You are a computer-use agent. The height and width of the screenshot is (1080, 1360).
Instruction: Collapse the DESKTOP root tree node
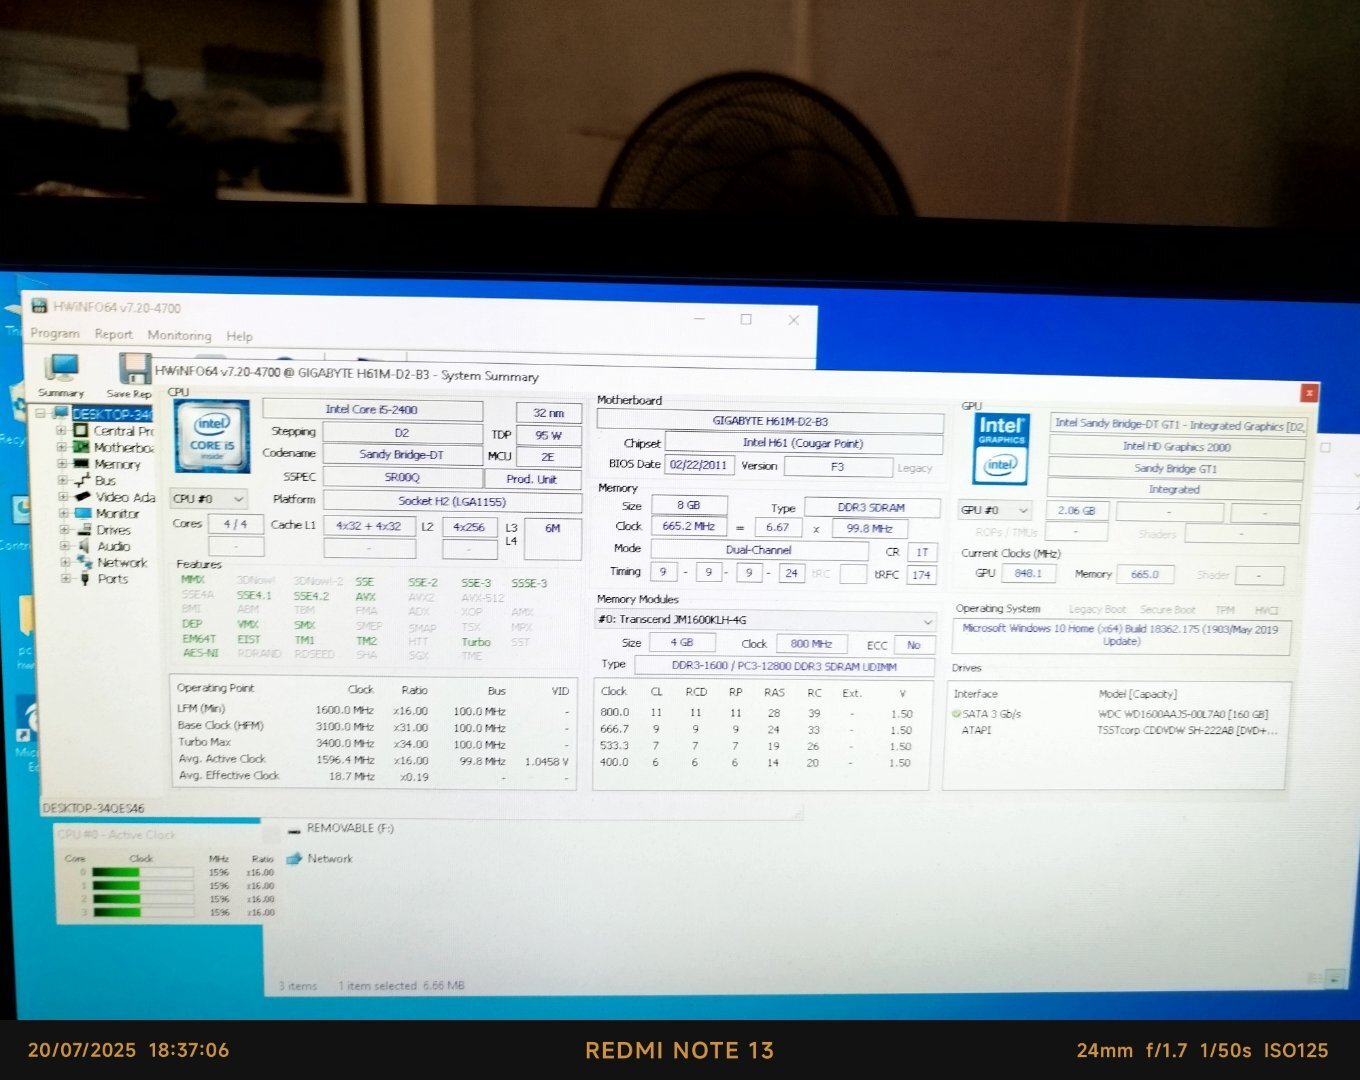click(x=41, y=413)
